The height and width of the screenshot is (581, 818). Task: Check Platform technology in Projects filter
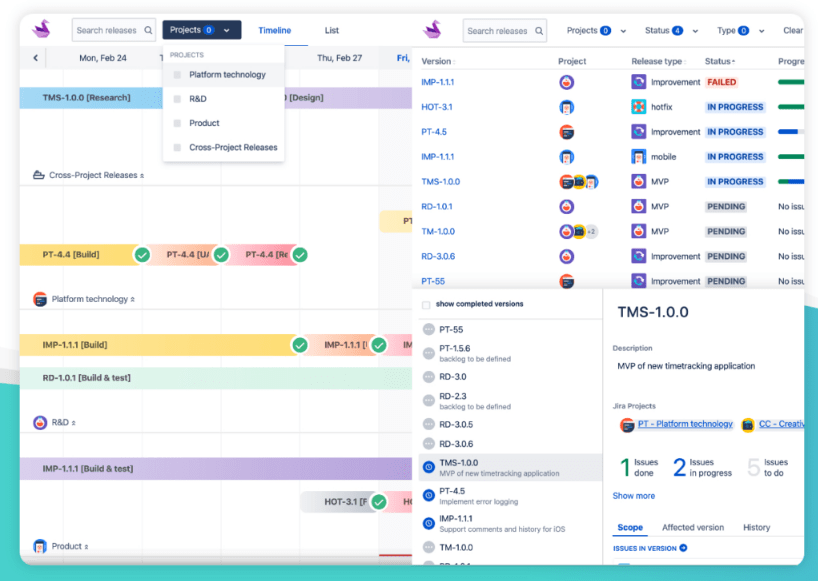(x=177, y=74)
